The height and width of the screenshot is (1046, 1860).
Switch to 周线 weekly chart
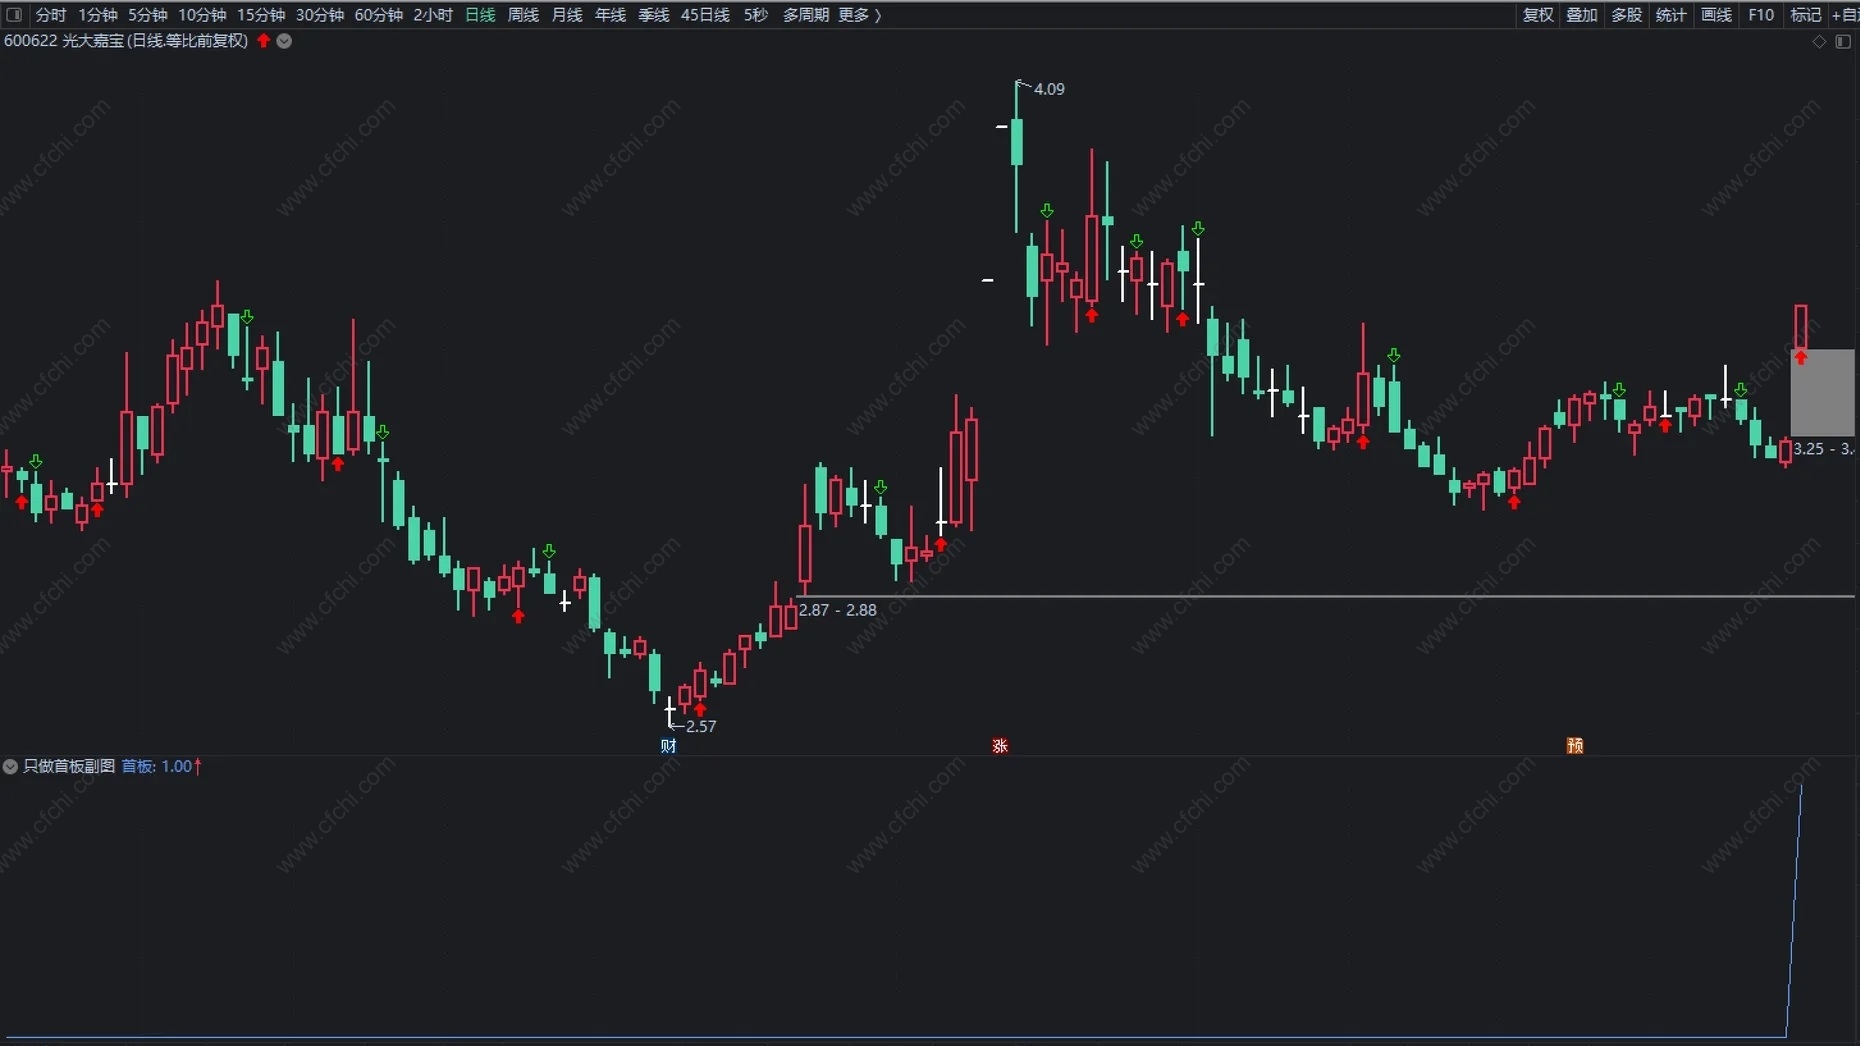point(523,15)
